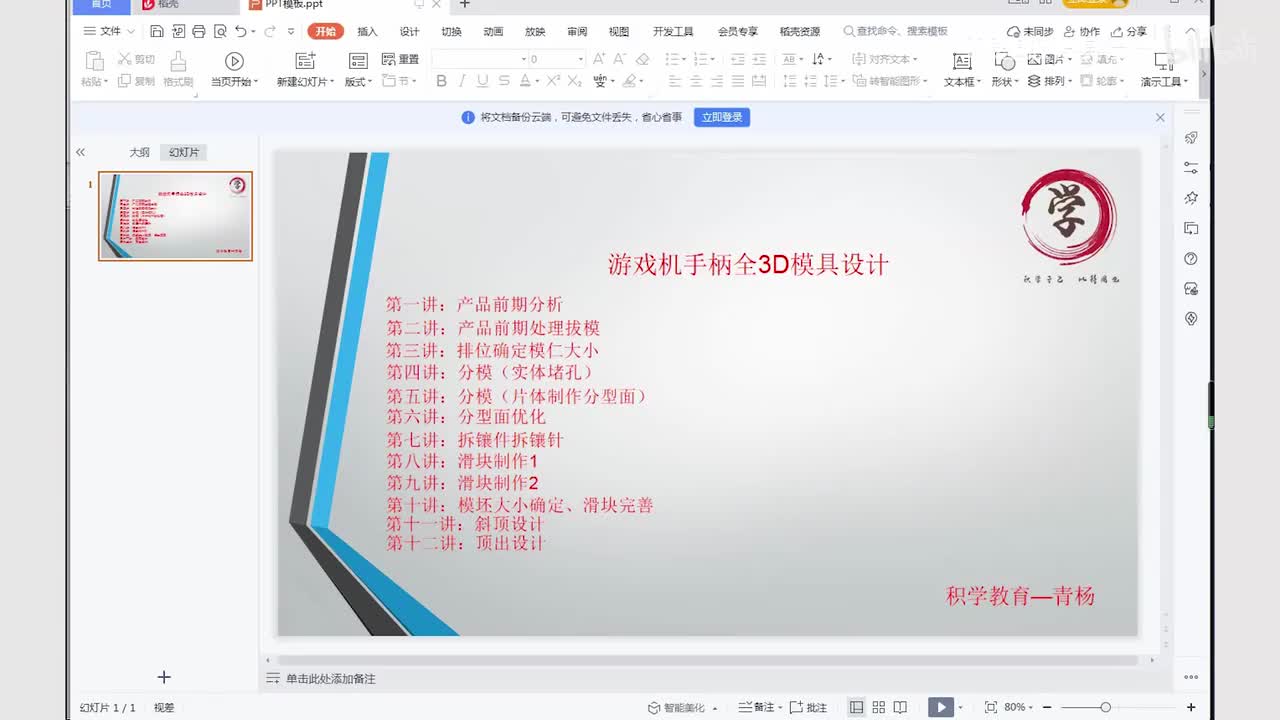This screenshot has width=1280, height=720.
Task: Click the Redo arrow icon
Action: click(x=270, y=32)
